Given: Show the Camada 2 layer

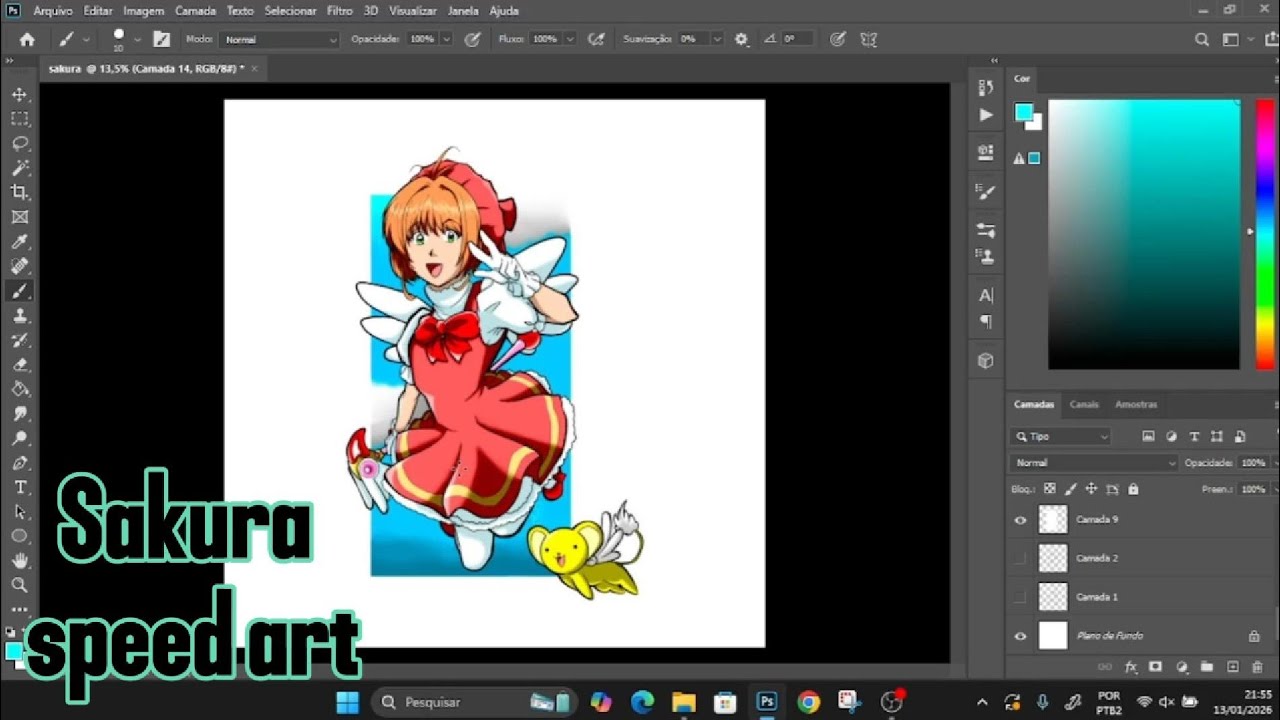Looking at the screenshot, I should pyautogui.click(x=1020, y=558).
